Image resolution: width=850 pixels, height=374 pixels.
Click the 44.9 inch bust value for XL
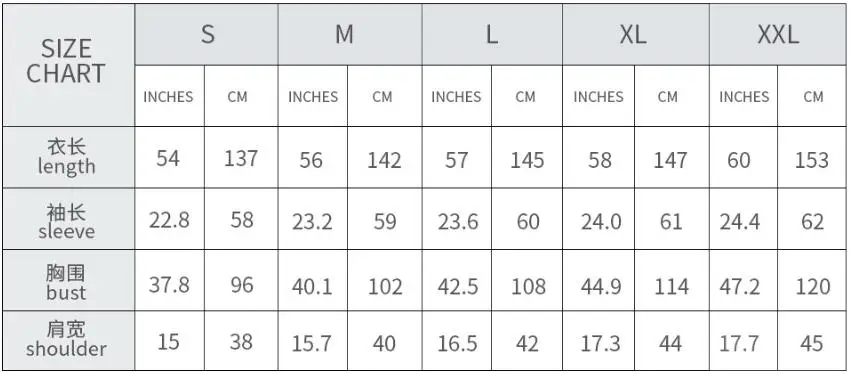point(601,286)
